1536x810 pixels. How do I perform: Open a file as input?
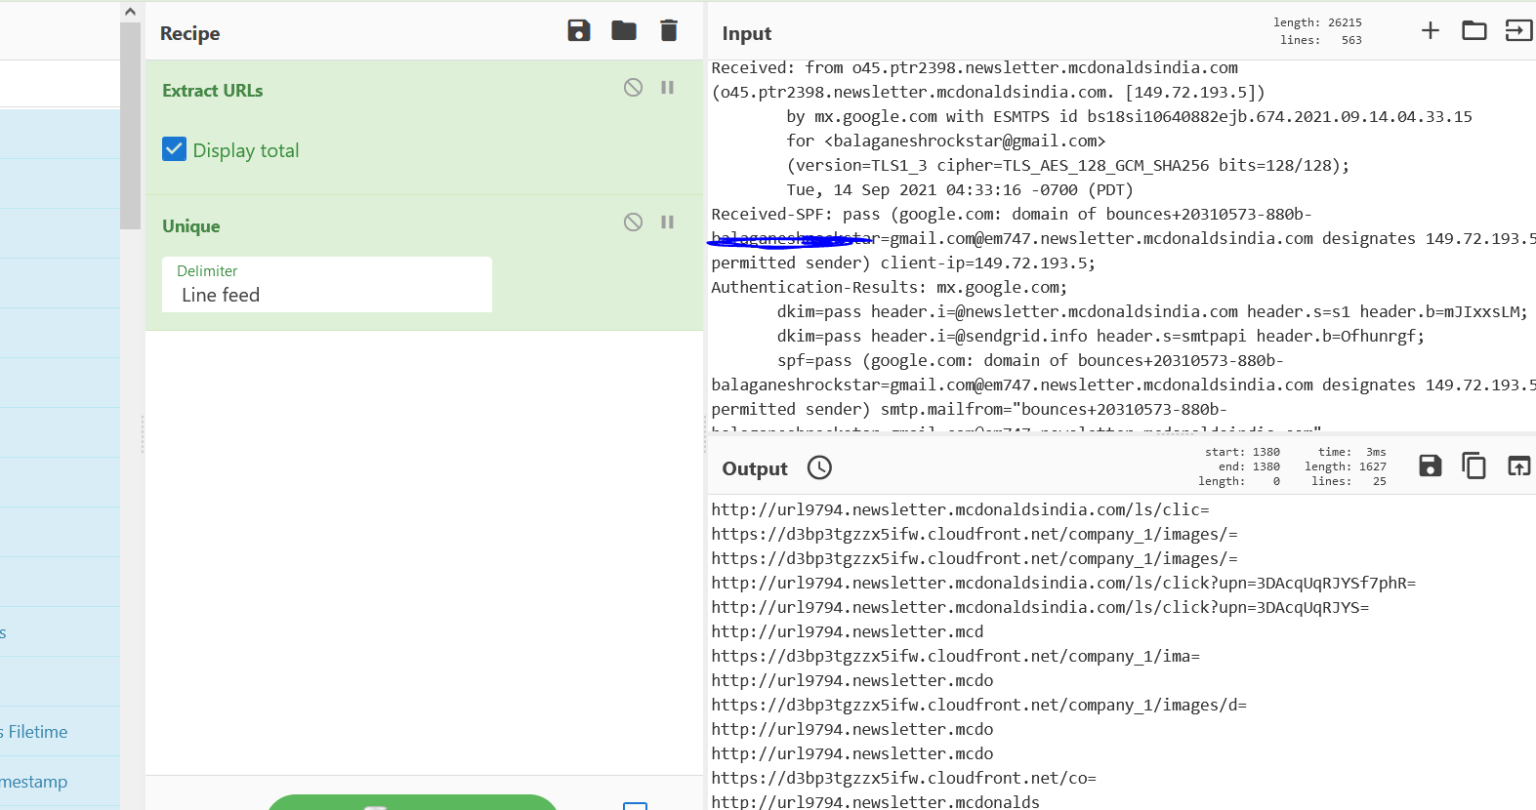(x=1518, y=30)
